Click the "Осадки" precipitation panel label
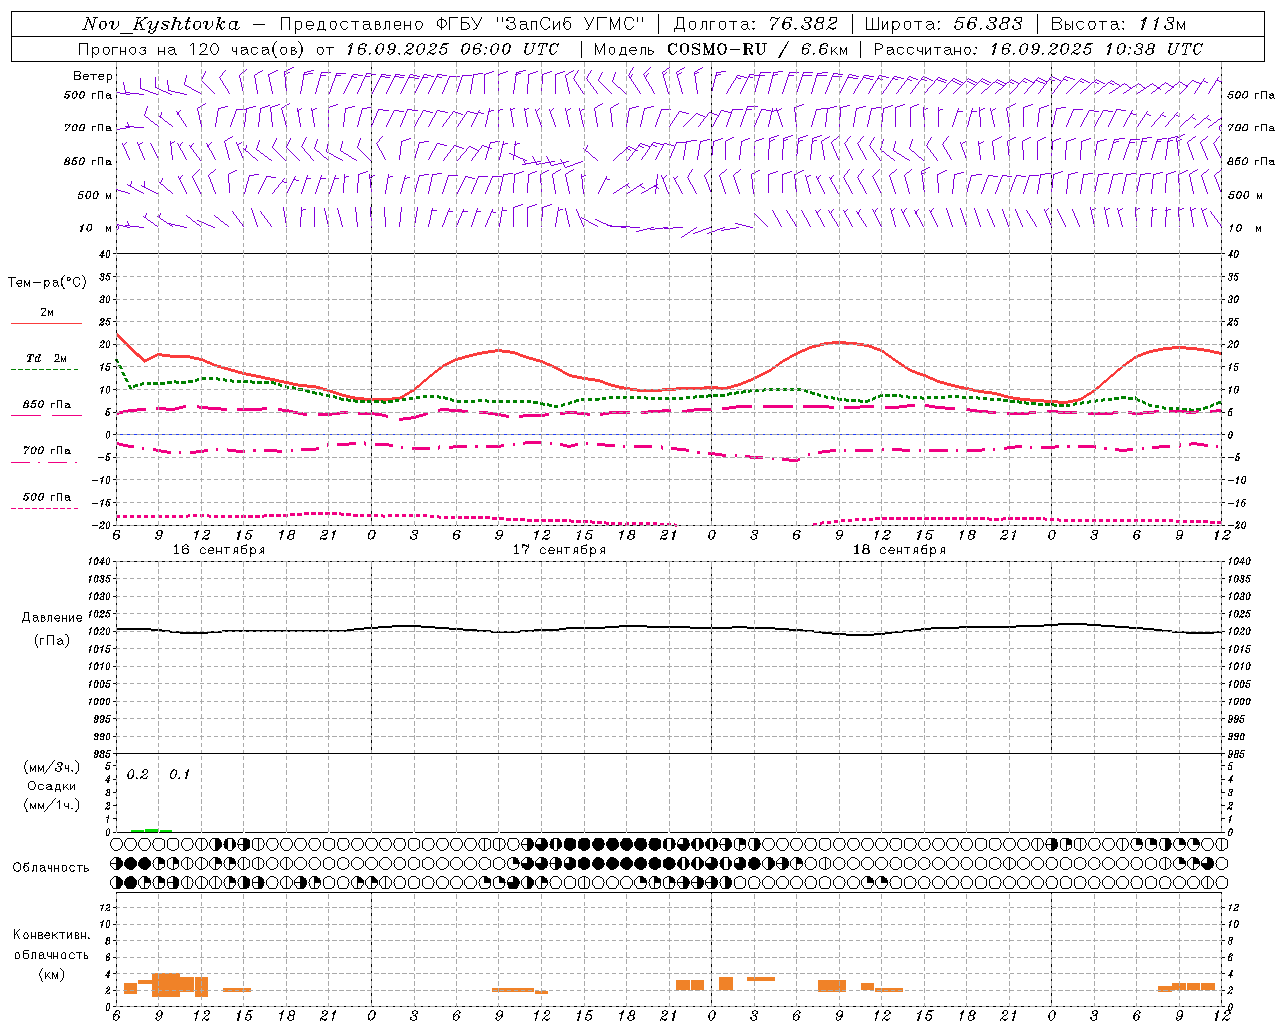This screenshot has width=1280, height=1024. coord(52,786)
